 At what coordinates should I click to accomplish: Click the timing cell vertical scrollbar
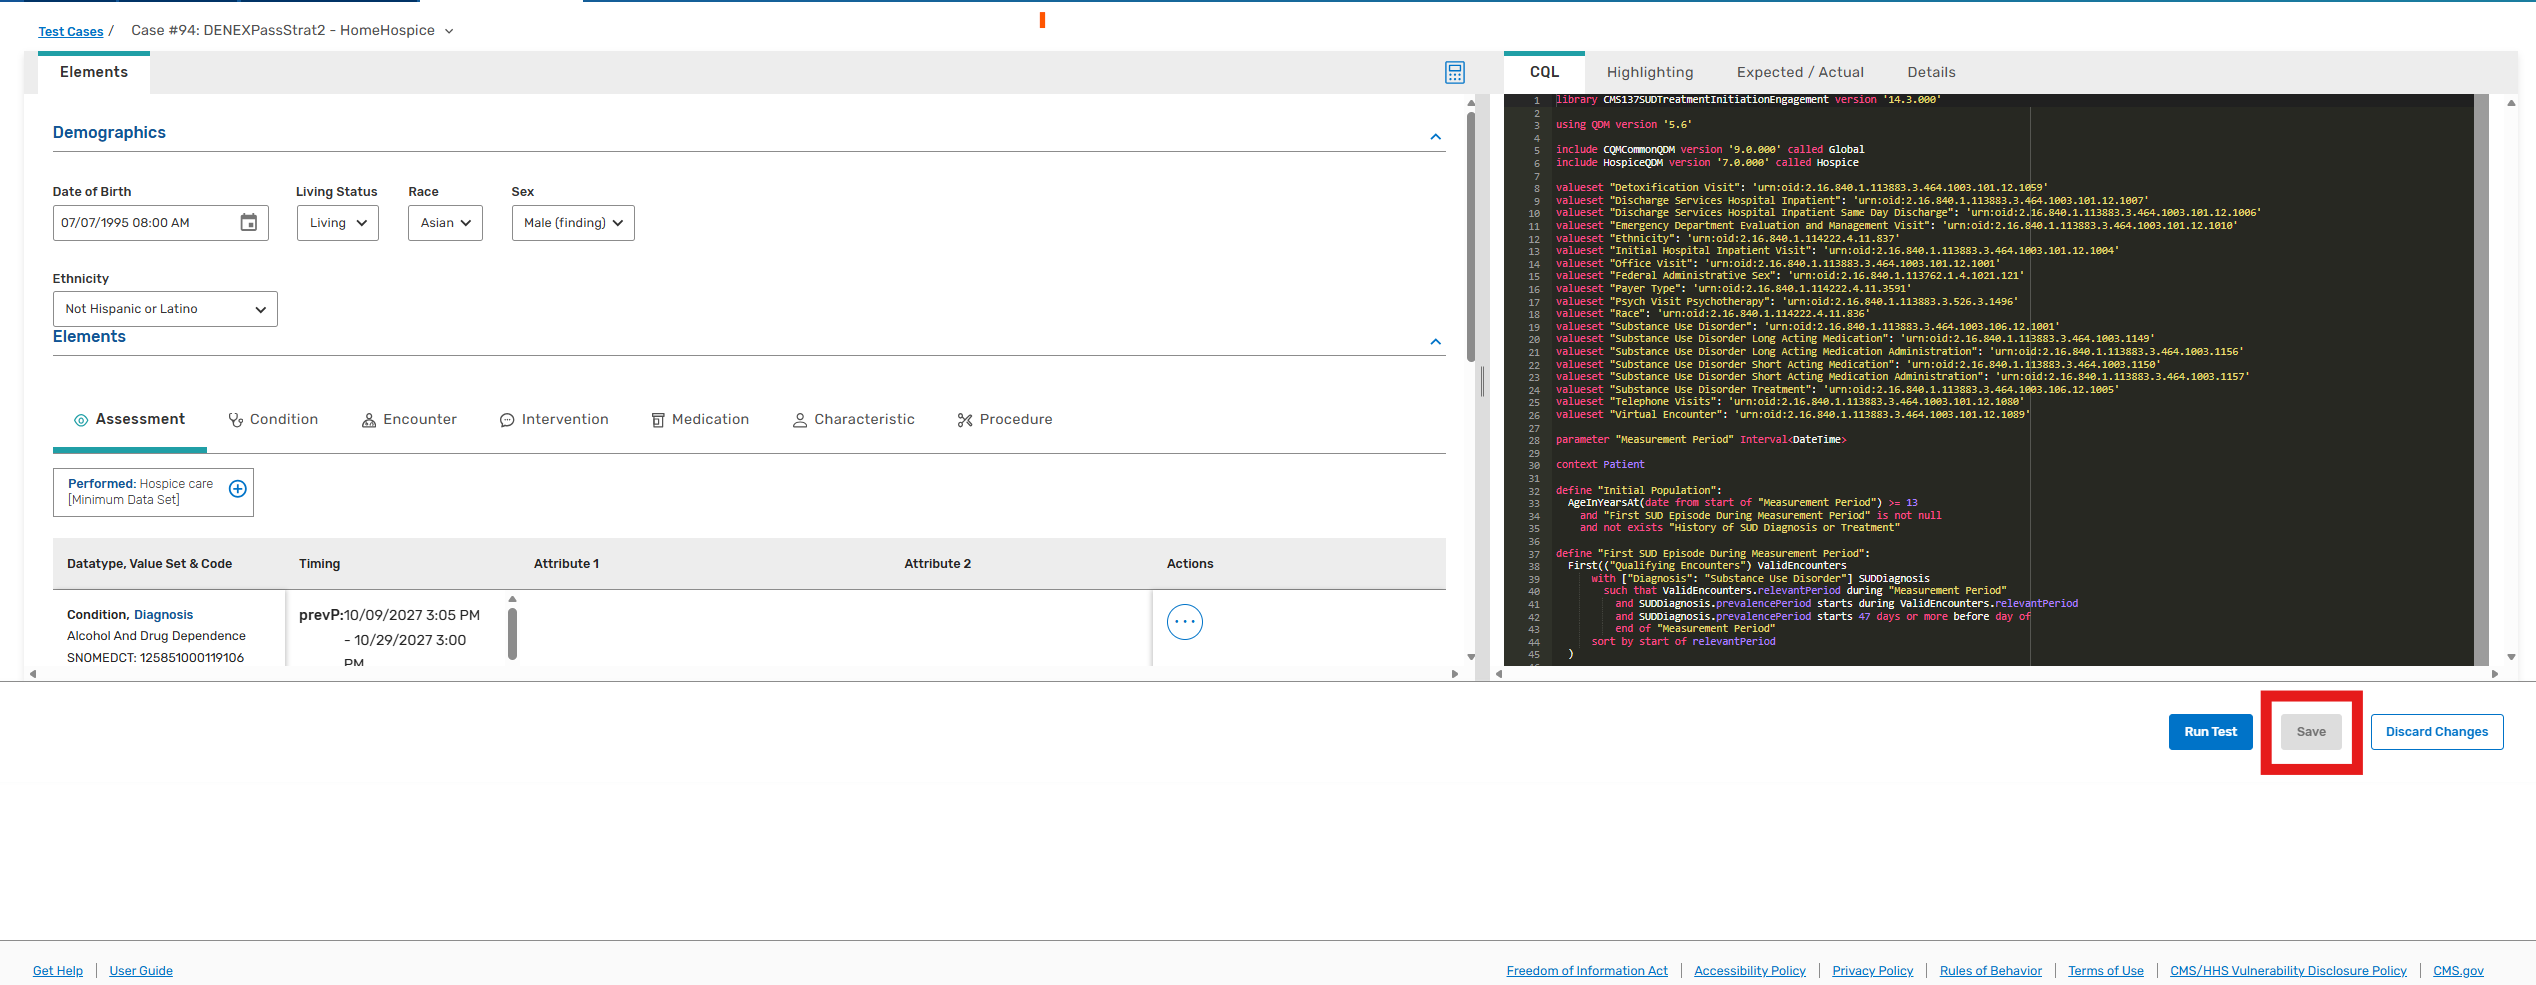click(x=512, y=632)
